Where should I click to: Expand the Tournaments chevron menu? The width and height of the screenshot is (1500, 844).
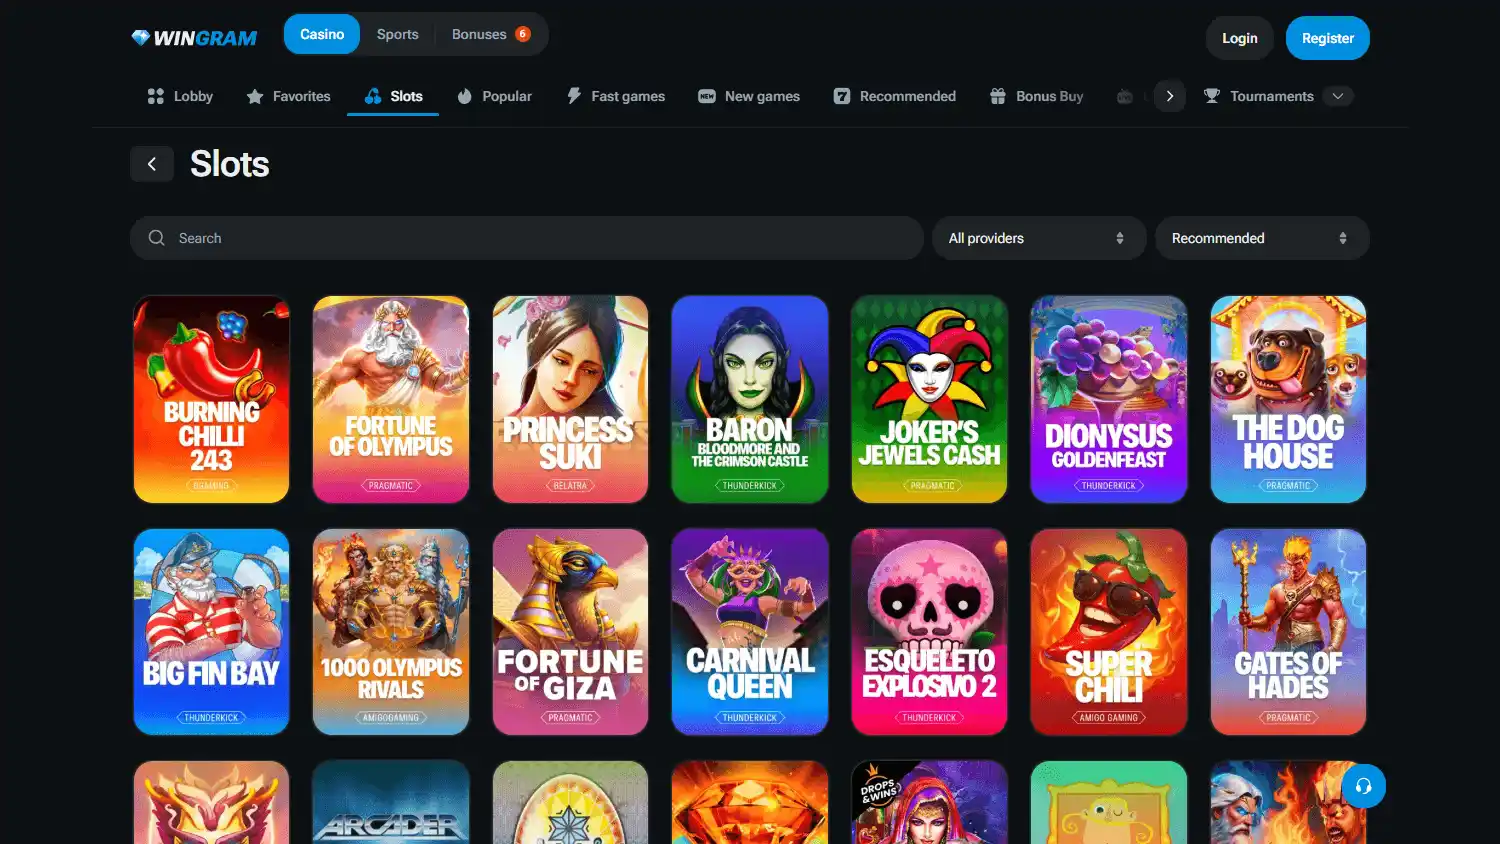[x=1338, y=96]
